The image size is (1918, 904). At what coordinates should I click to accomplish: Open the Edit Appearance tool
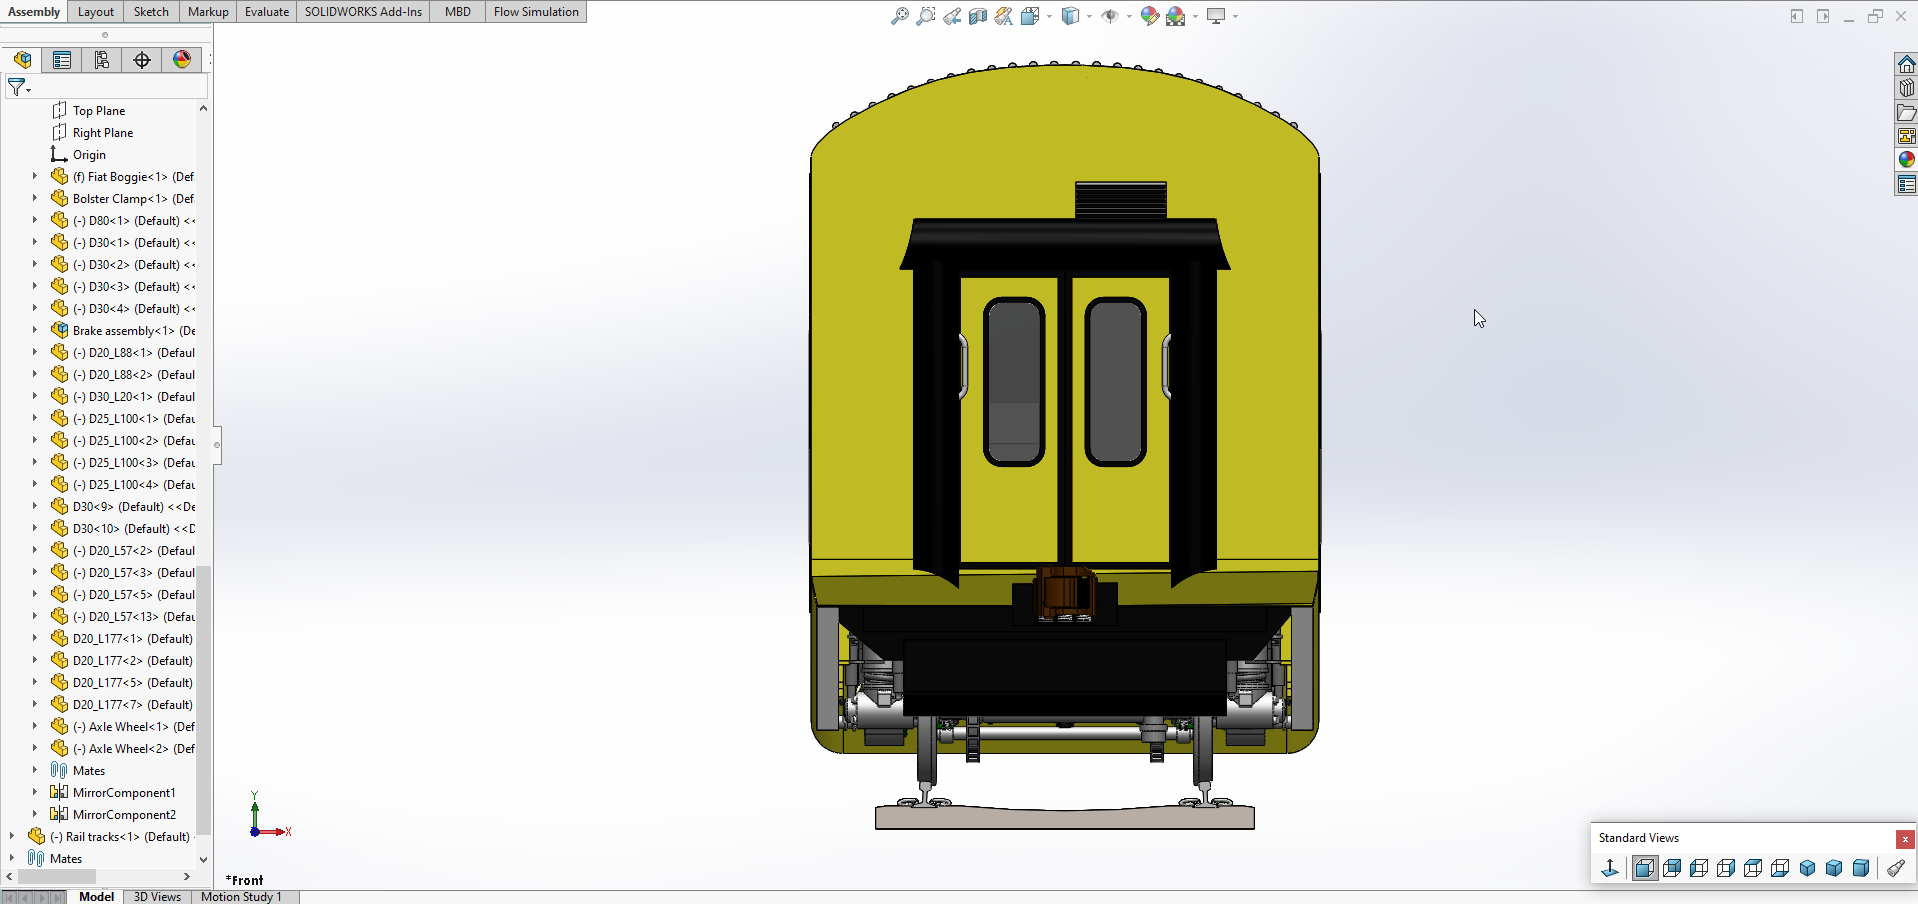coord(1149,16)
